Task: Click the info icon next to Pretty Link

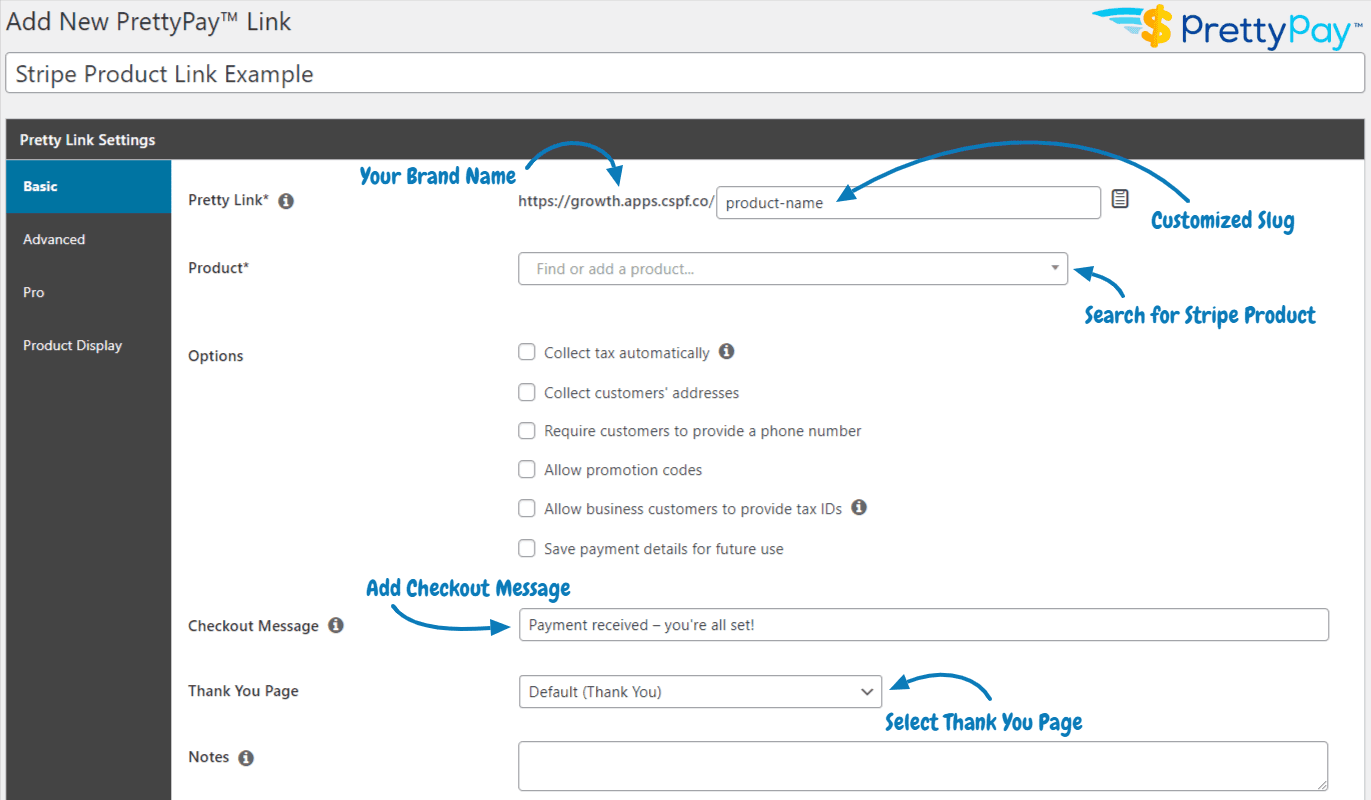Action: coord(286,200)
